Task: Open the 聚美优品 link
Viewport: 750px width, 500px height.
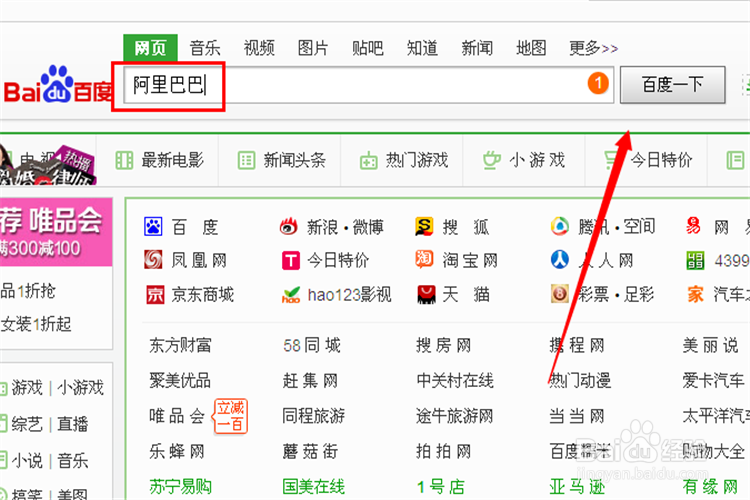Action: tap(180, 380)
